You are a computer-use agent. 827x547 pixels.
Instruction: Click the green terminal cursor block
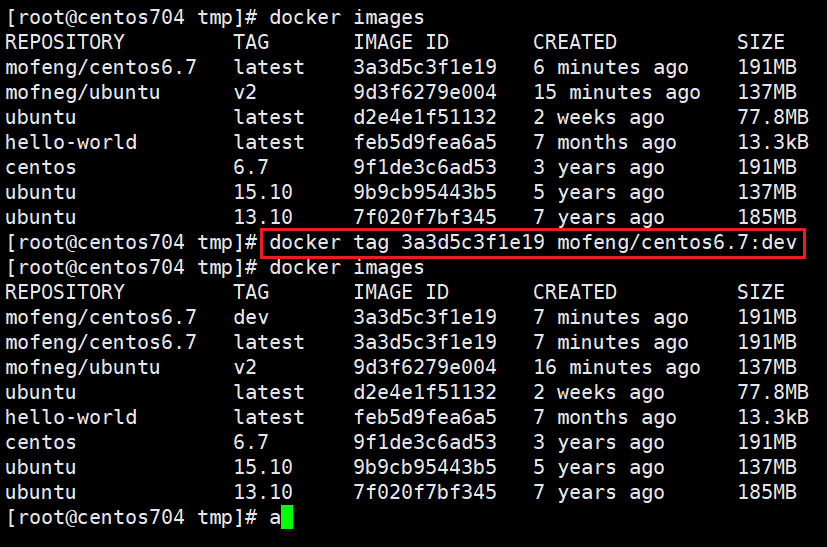click(287, 517)
